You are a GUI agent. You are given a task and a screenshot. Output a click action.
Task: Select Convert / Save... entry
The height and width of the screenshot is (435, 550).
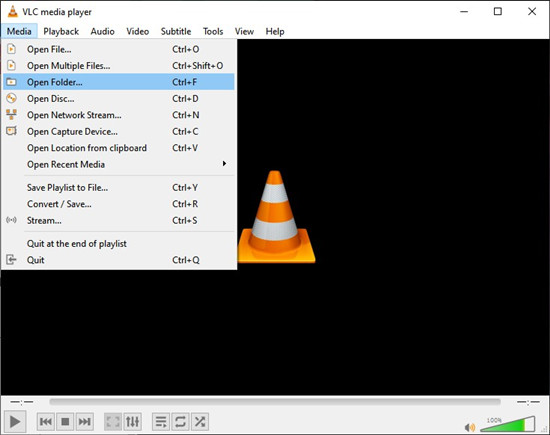[x=119, y=204]
